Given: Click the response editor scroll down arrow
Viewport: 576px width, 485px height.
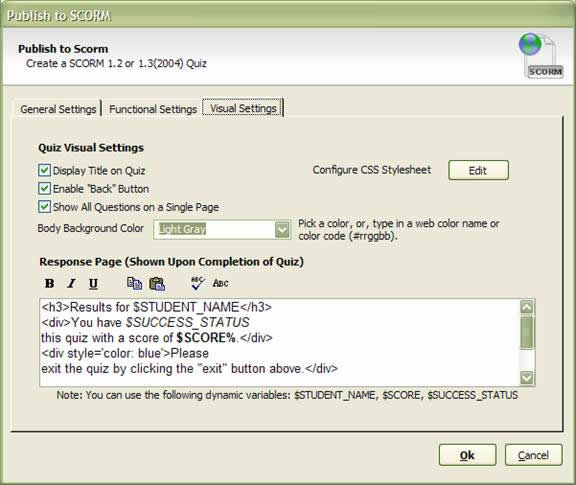Looking at the screenshot, I should 527,377.
